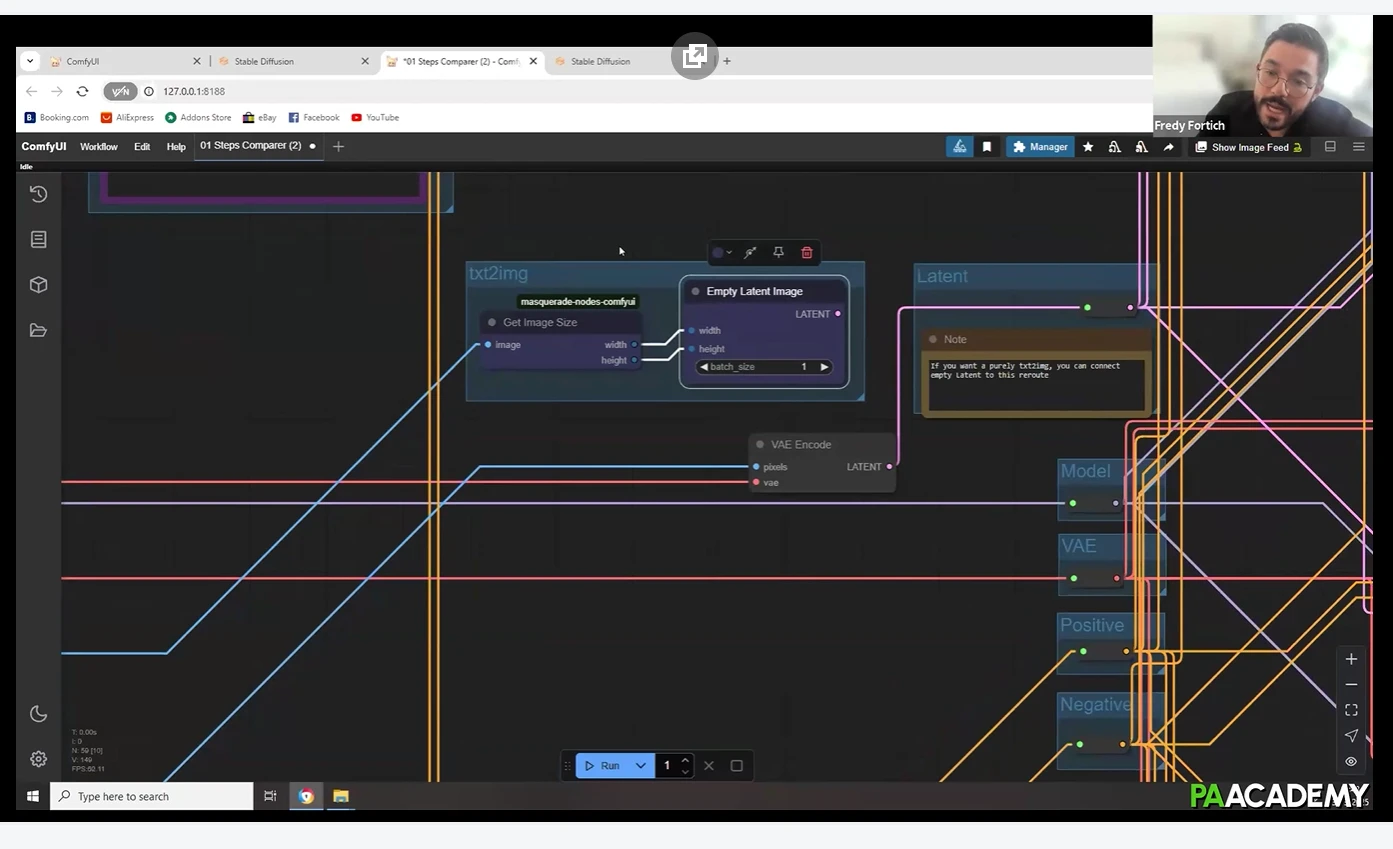
Task: Open ComfyUI settings gear icon
Action: click(x=38, y=759)
